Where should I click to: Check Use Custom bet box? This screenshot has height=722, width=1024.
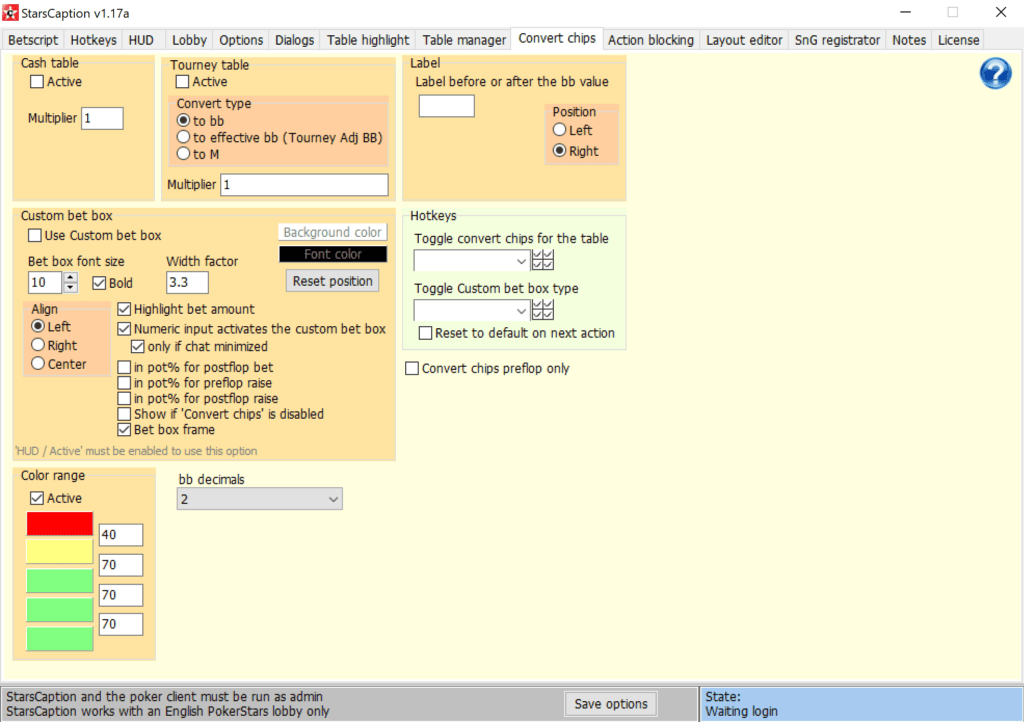point(35,236)
